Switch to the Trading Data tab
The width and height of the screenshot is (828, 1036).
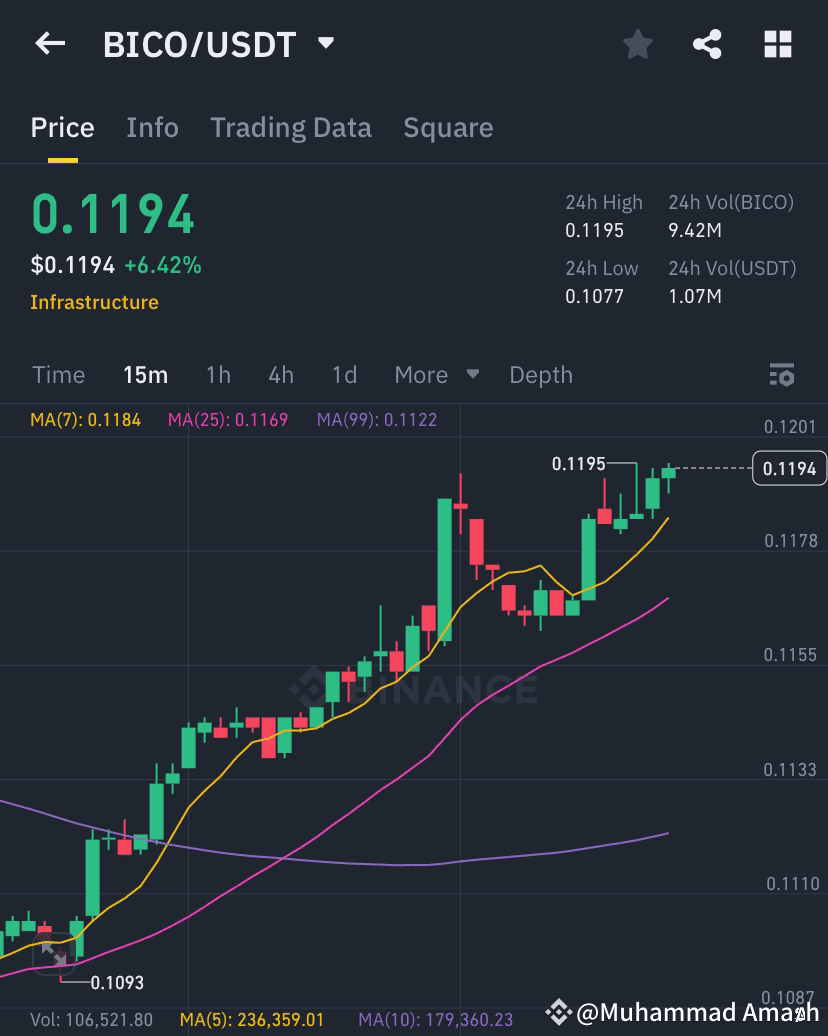coord(290,127)
